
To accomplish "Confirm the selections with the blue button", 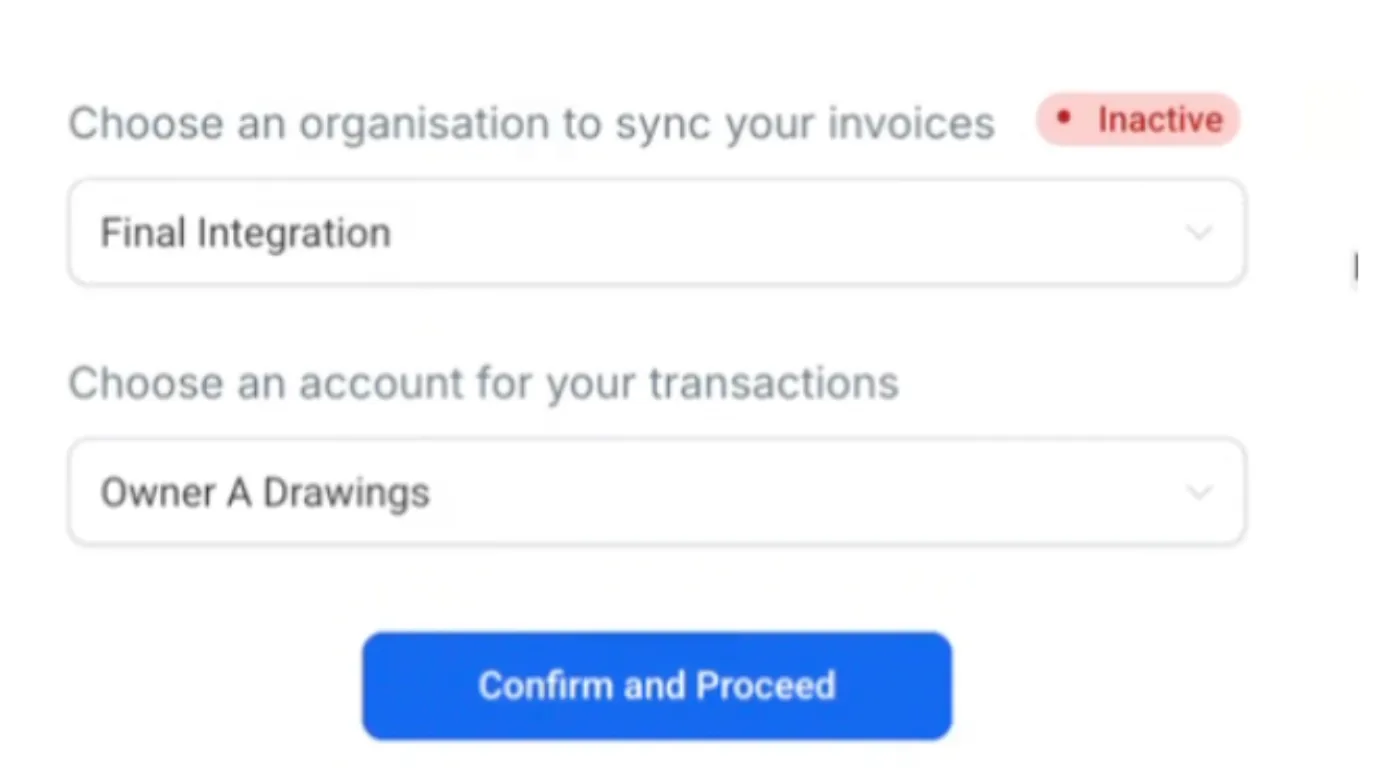I will tap(656, 685).
